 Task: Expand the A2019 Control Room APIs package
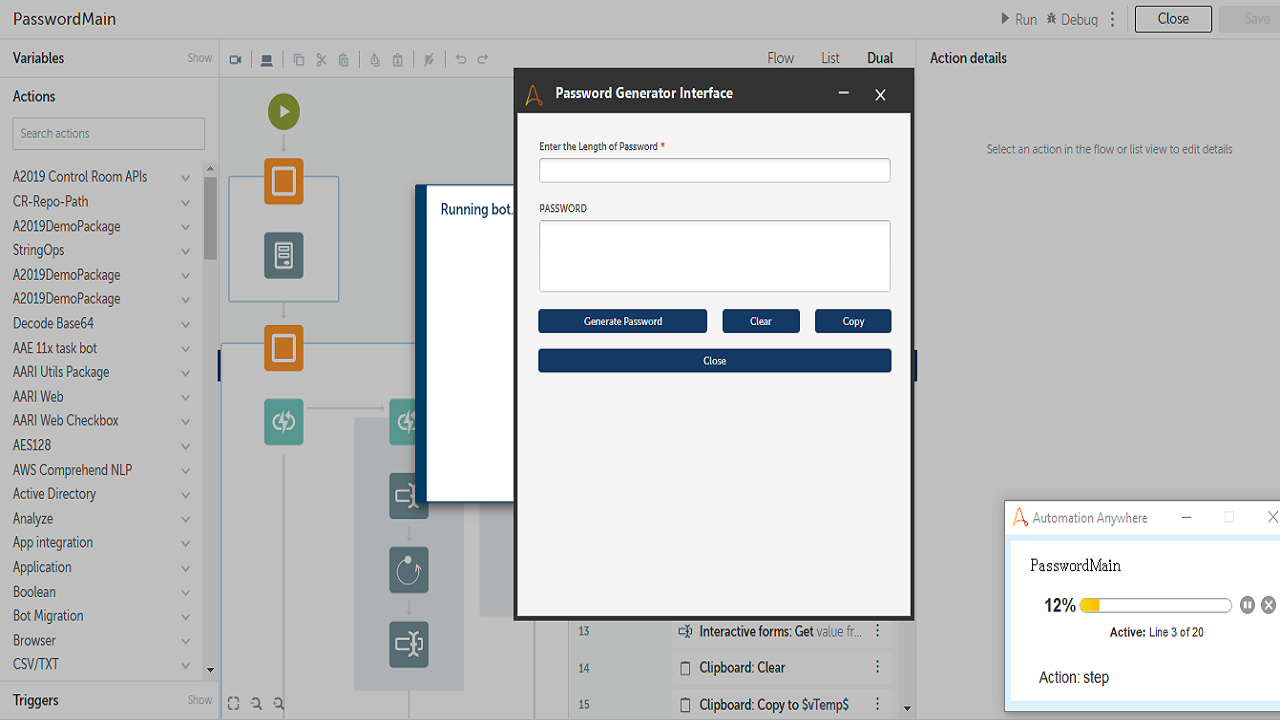pos(185,177)
